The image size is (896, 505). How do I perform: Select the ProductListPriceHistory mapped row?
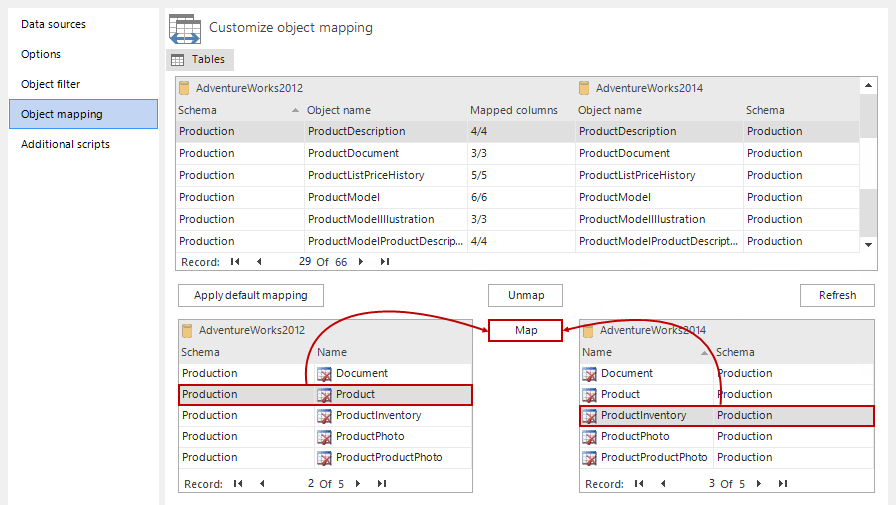pos(517,175)
